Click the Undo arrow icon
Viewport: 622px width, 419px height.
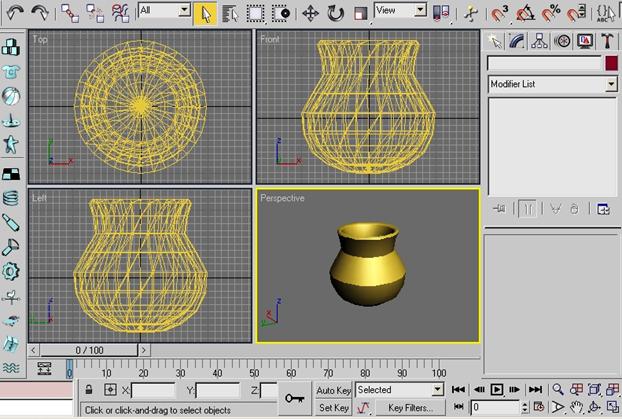point(13,12)
